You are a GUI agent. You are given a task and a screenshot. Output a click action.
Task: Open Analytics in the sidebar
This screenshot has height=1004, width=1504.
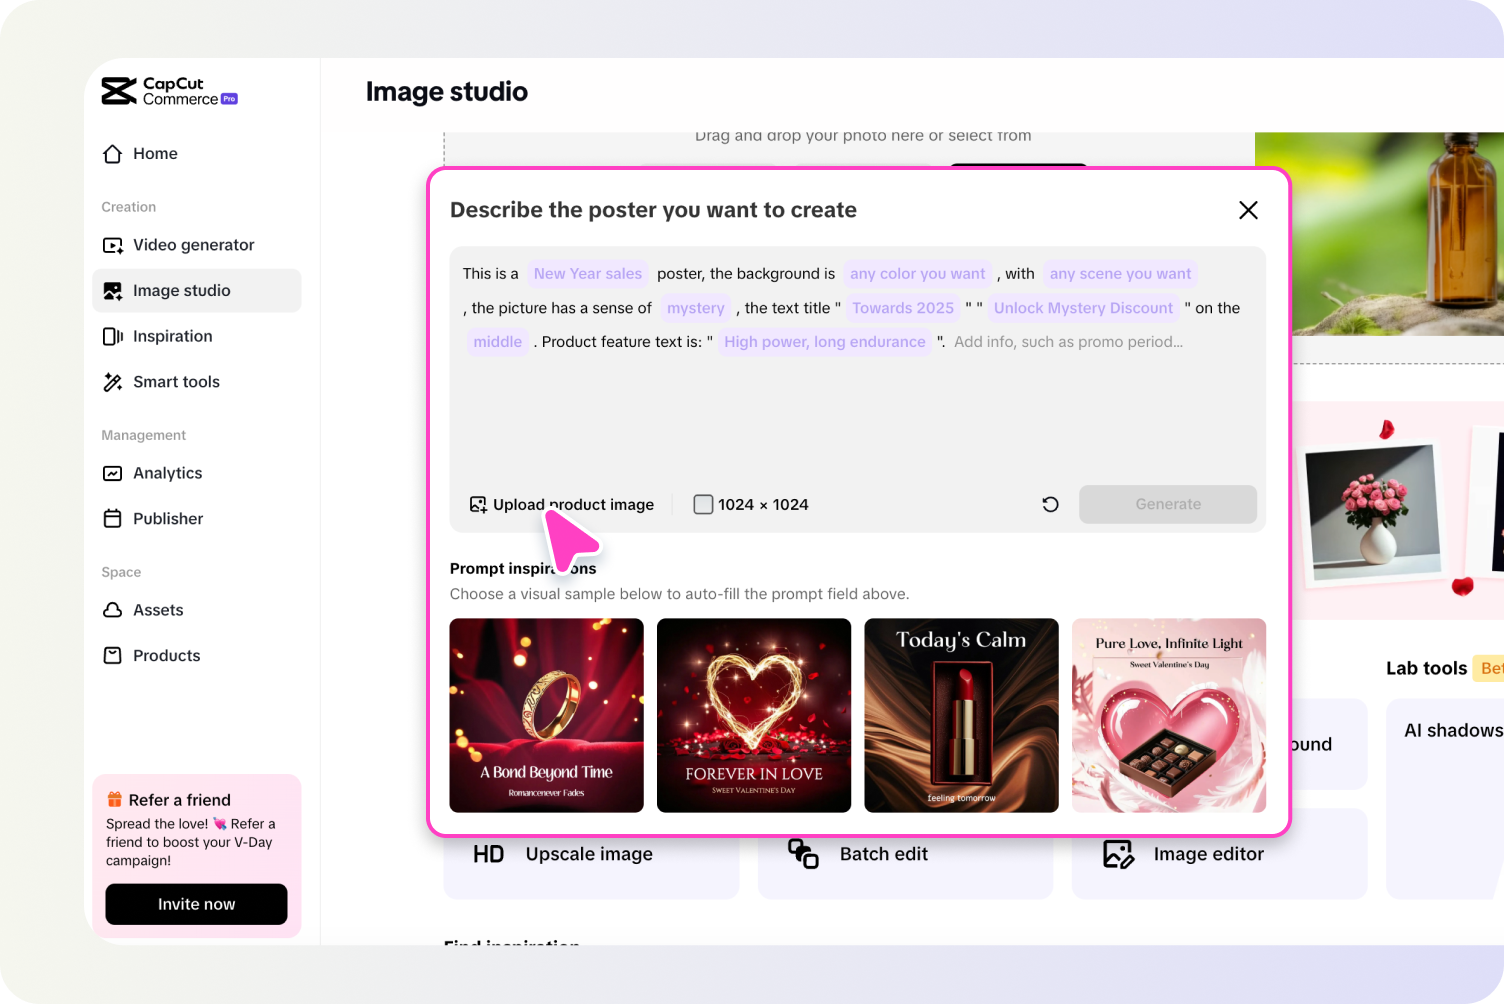tap(197, 473)
